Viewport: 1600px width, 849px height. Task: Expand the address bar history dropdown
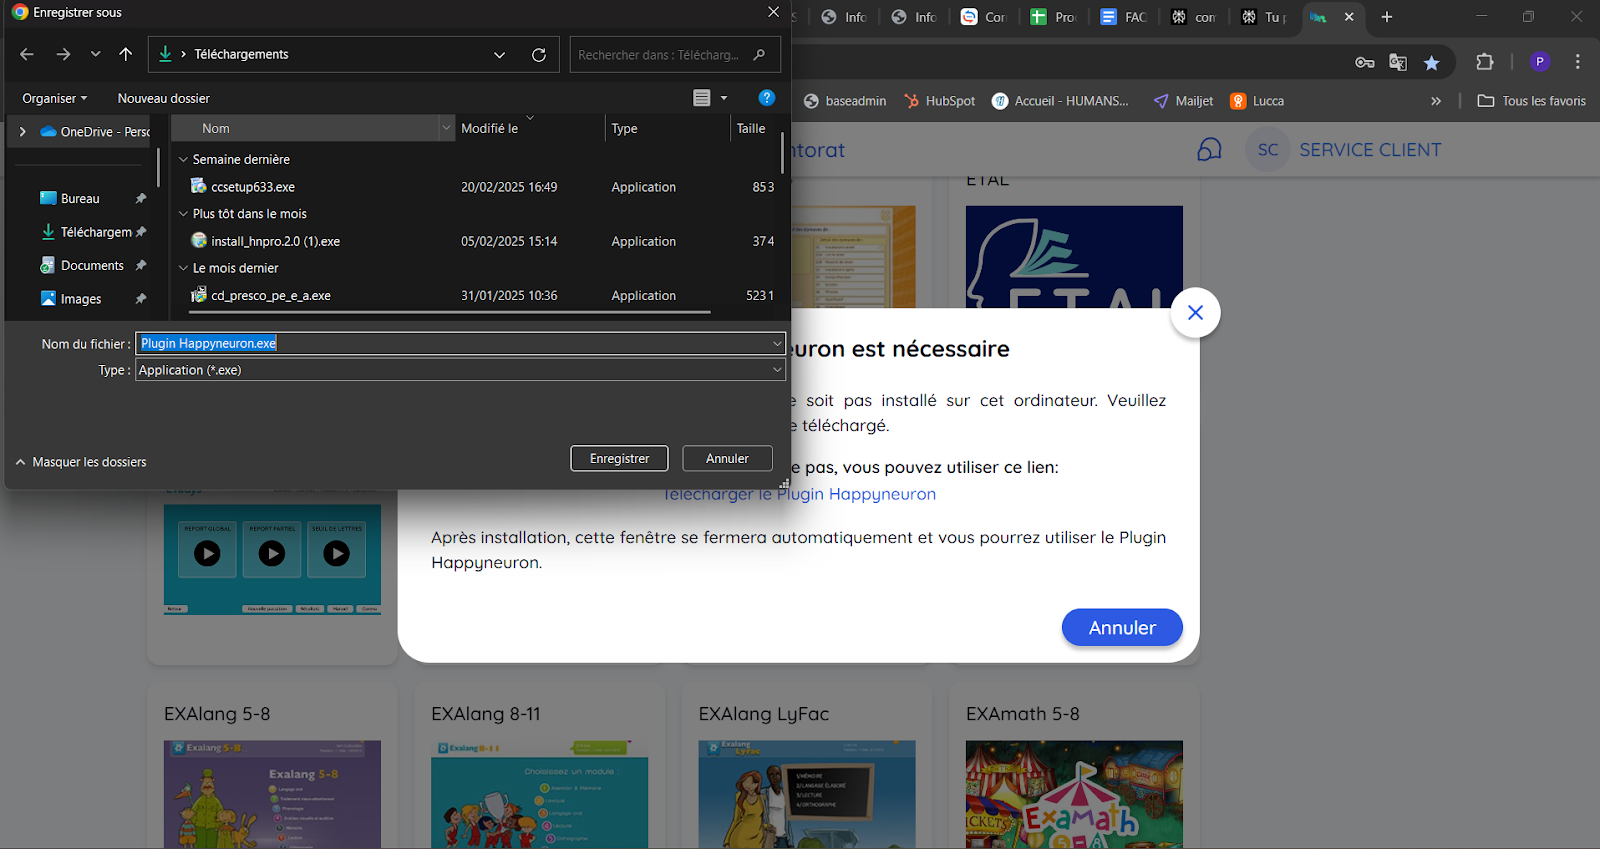pos(500,55)
